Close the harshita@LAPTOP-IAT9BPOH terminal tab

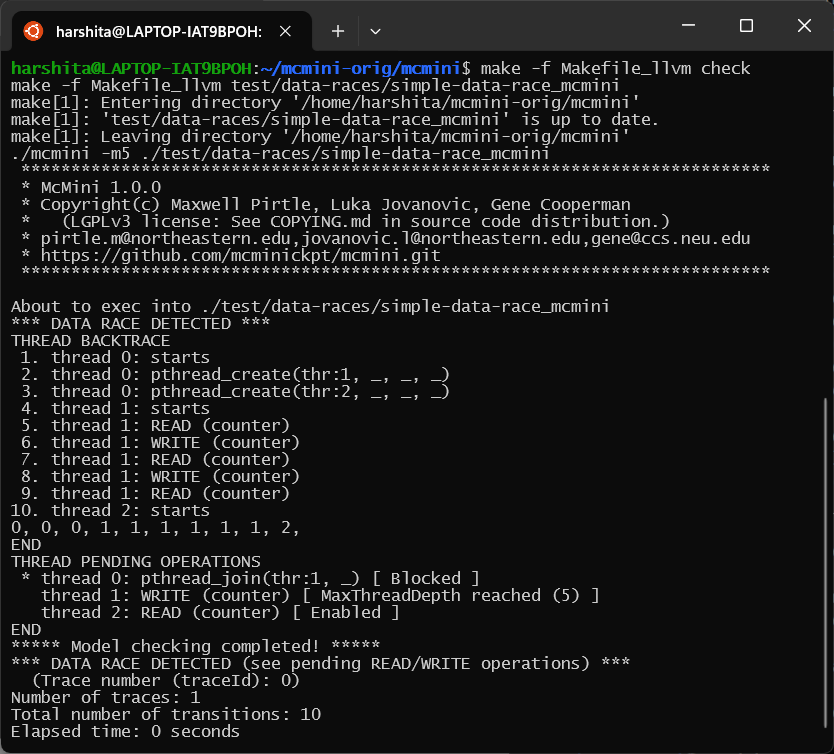click(x=285, y=31)
